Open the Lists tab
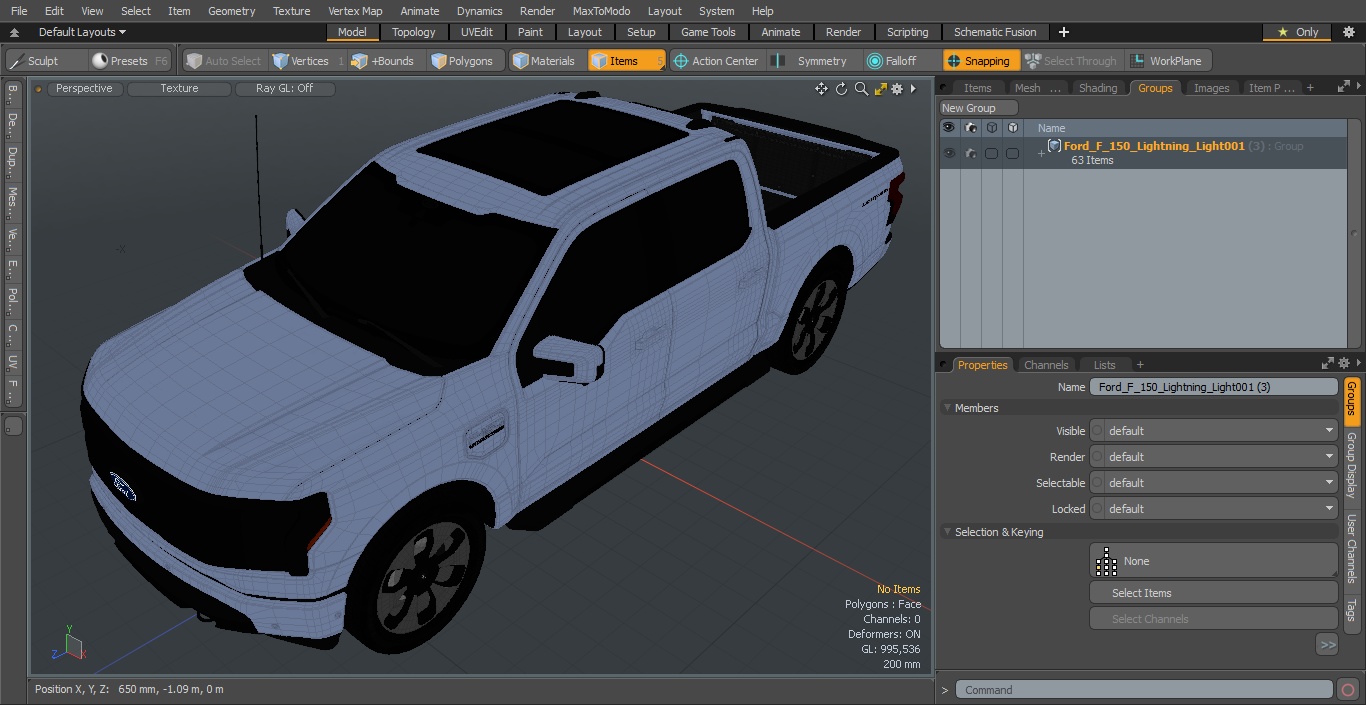This screenshot has width=1366, height=705. click(x=1105, y=365)
